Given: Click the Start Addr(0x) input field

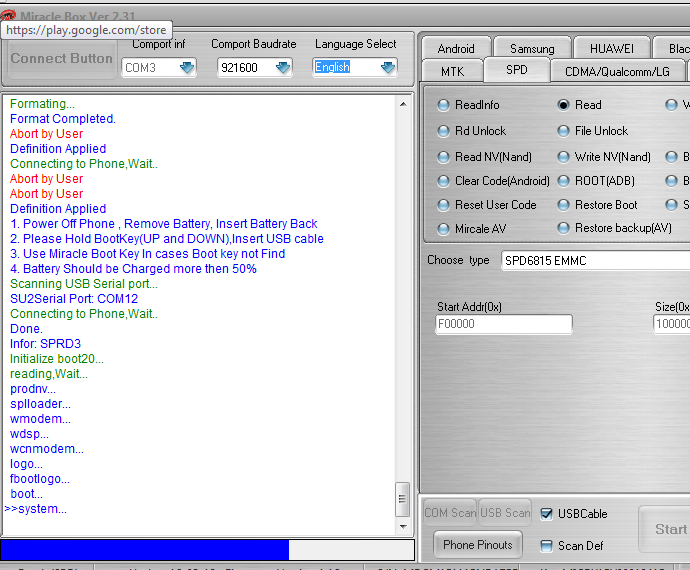Looking at the screenshot, I should (x=504, y=324).
